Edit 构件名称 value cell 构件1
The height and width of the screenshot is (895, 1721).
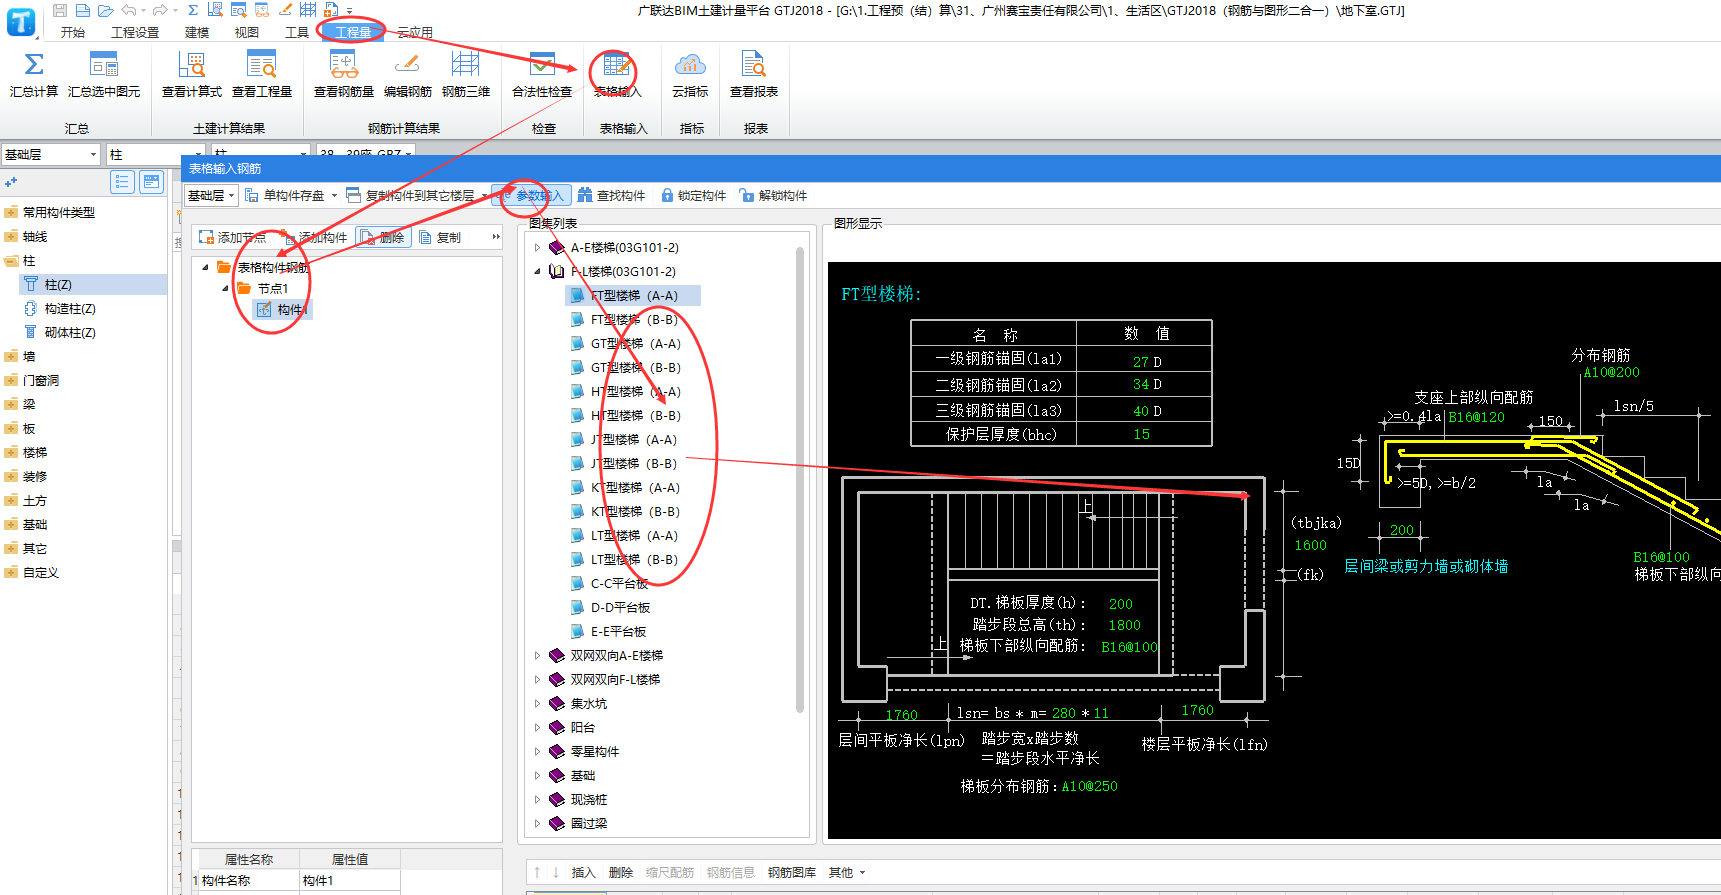point(350,881)
